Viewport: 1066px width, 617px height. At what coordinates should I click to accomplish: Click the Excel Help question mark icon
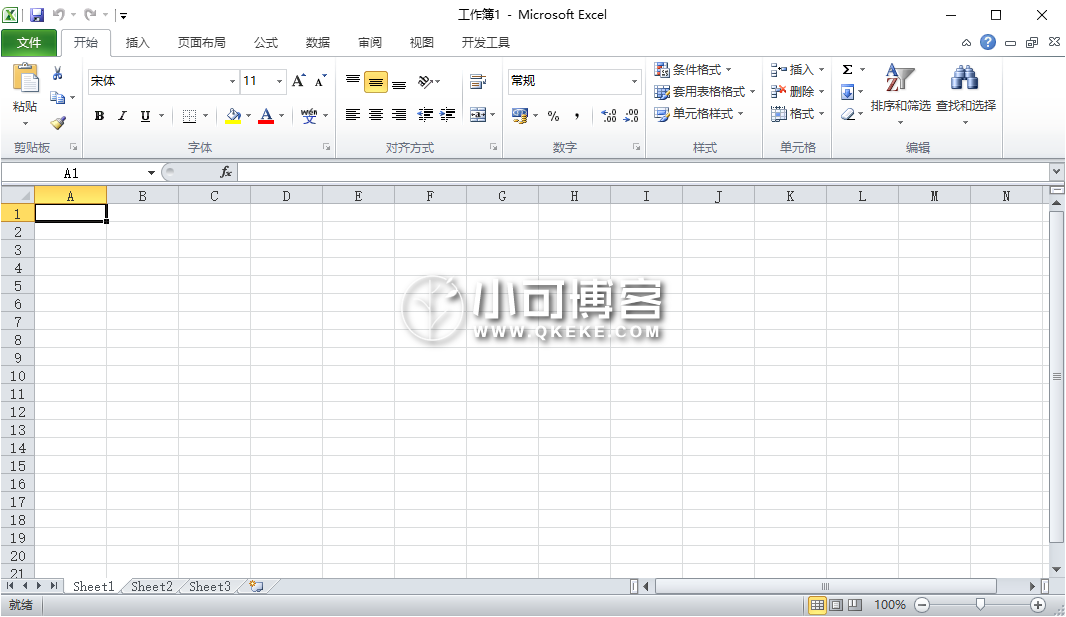pos(988,42)
